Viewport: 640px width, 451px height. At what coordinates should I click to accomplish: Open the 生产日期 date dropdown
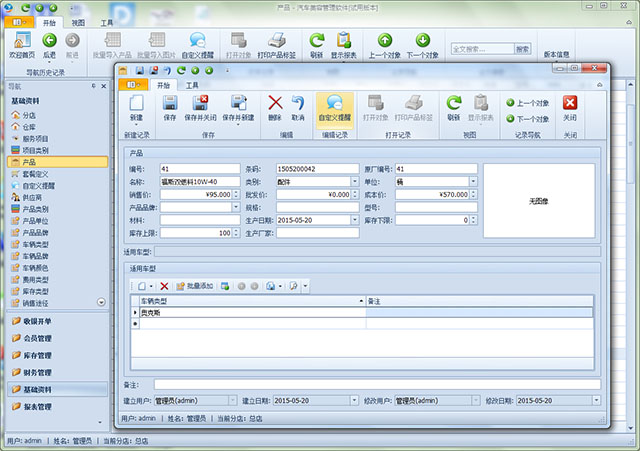(x=355, y=220)
